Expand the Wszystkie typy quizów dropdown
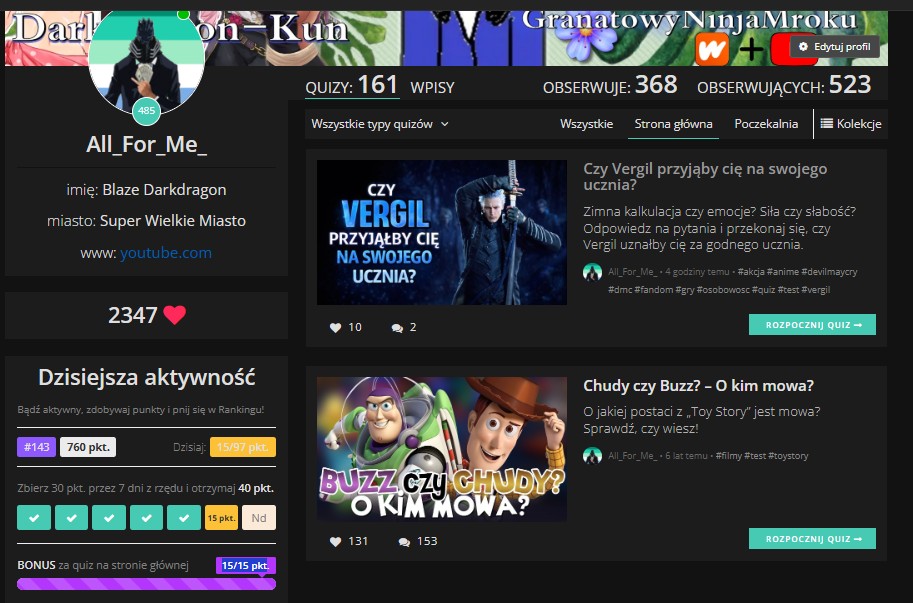913x603 pixels. click(x=380, y=124)
